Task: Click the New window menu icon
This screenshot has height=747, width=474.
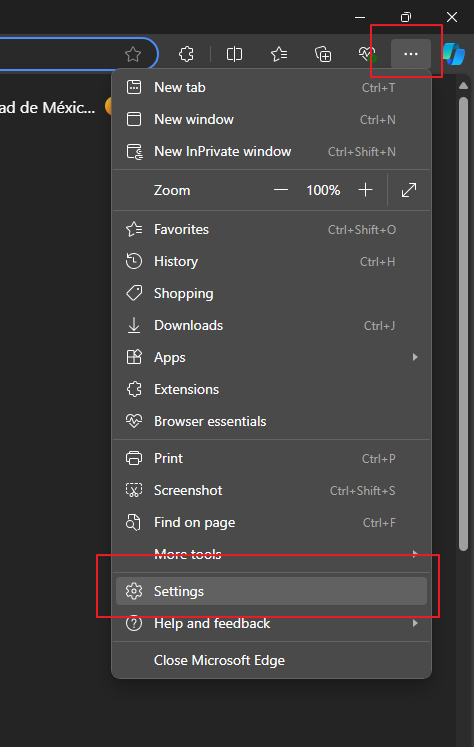Action: click(134, 119)
